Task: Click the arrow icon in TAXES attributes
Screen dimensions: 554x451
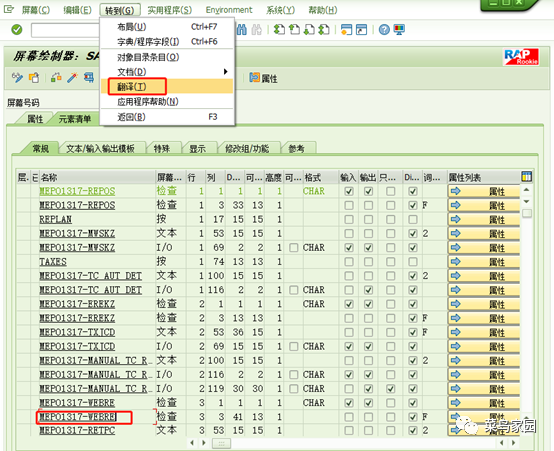Action: tap(456, 262)
